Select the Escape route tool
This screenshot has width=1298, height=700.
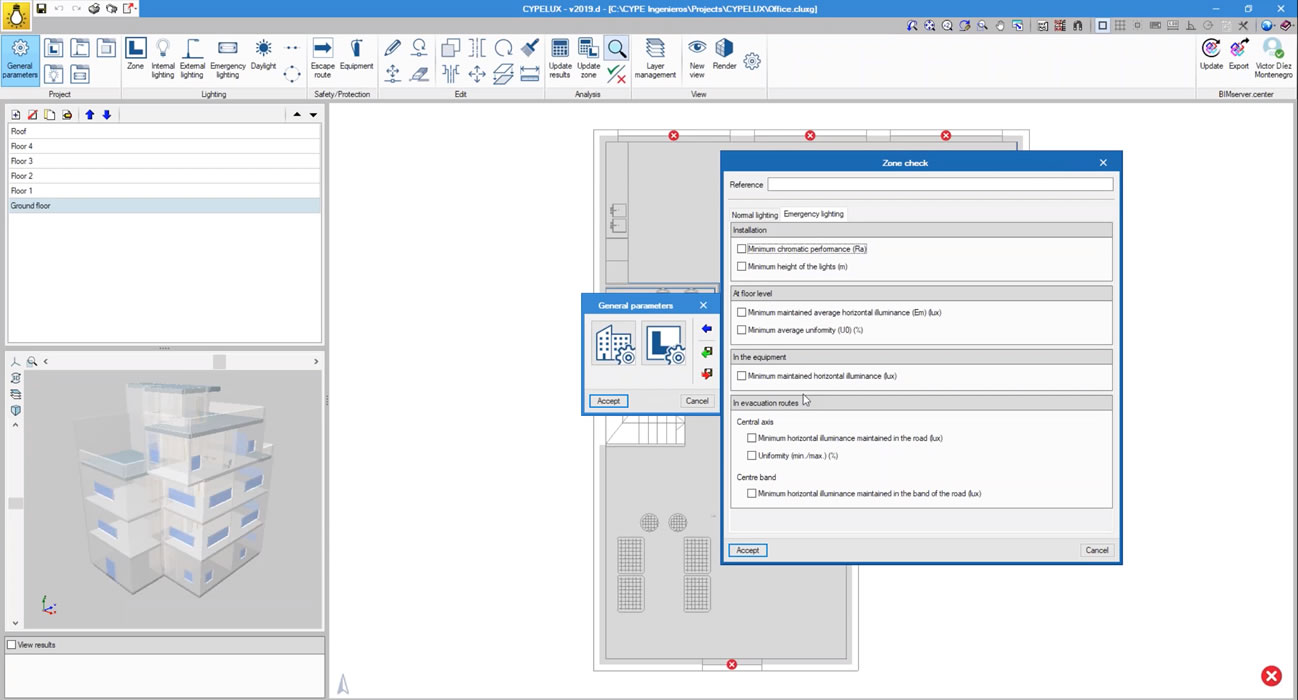(322, 58)
